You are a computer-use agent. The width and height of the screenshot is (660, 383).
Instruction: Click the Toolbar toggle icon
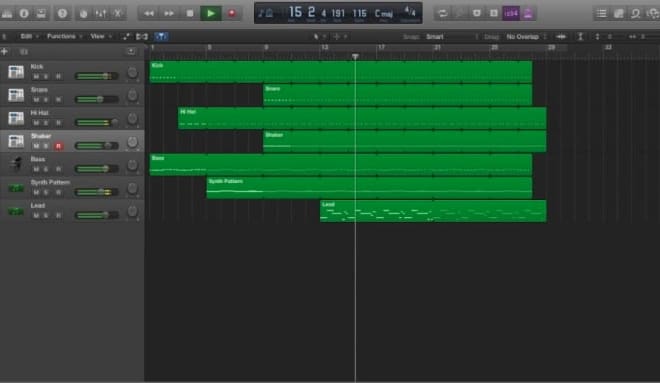click(41, 13)
